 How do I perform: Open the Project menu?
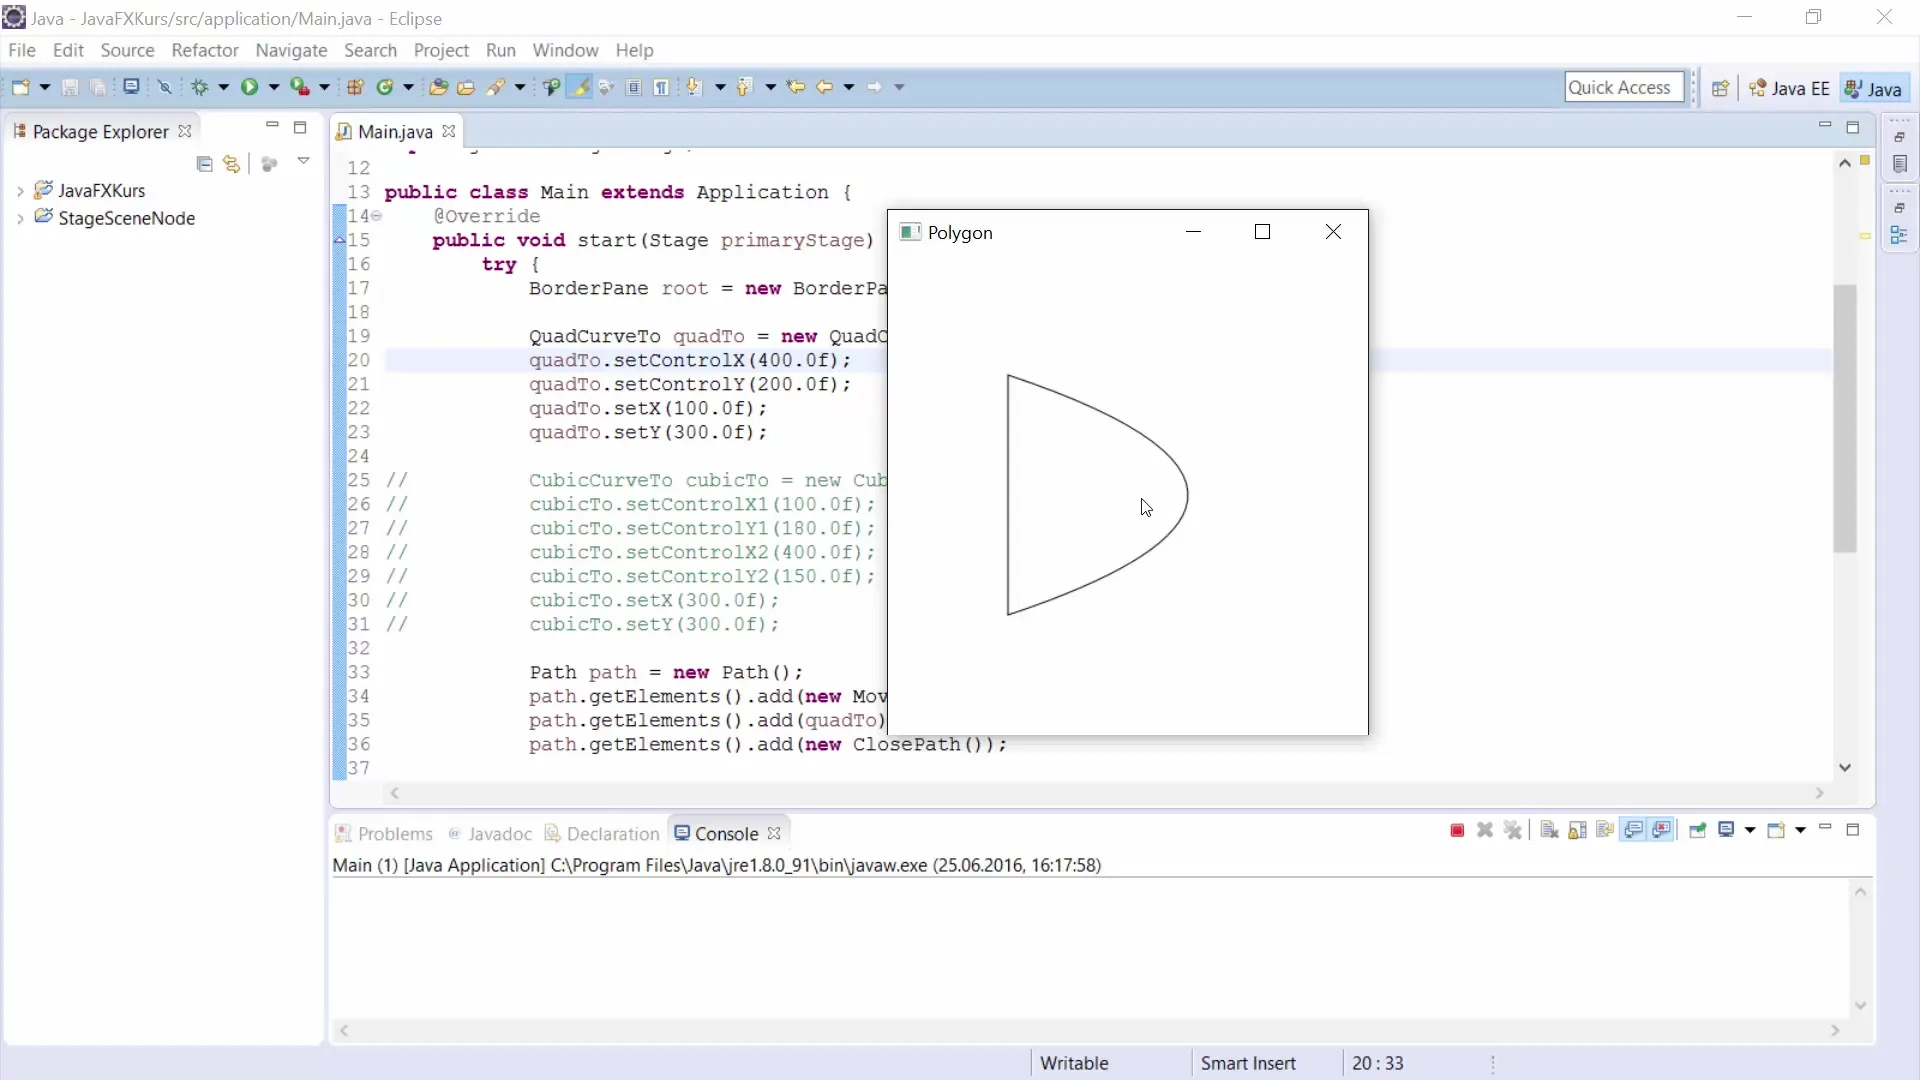point(441,50)
